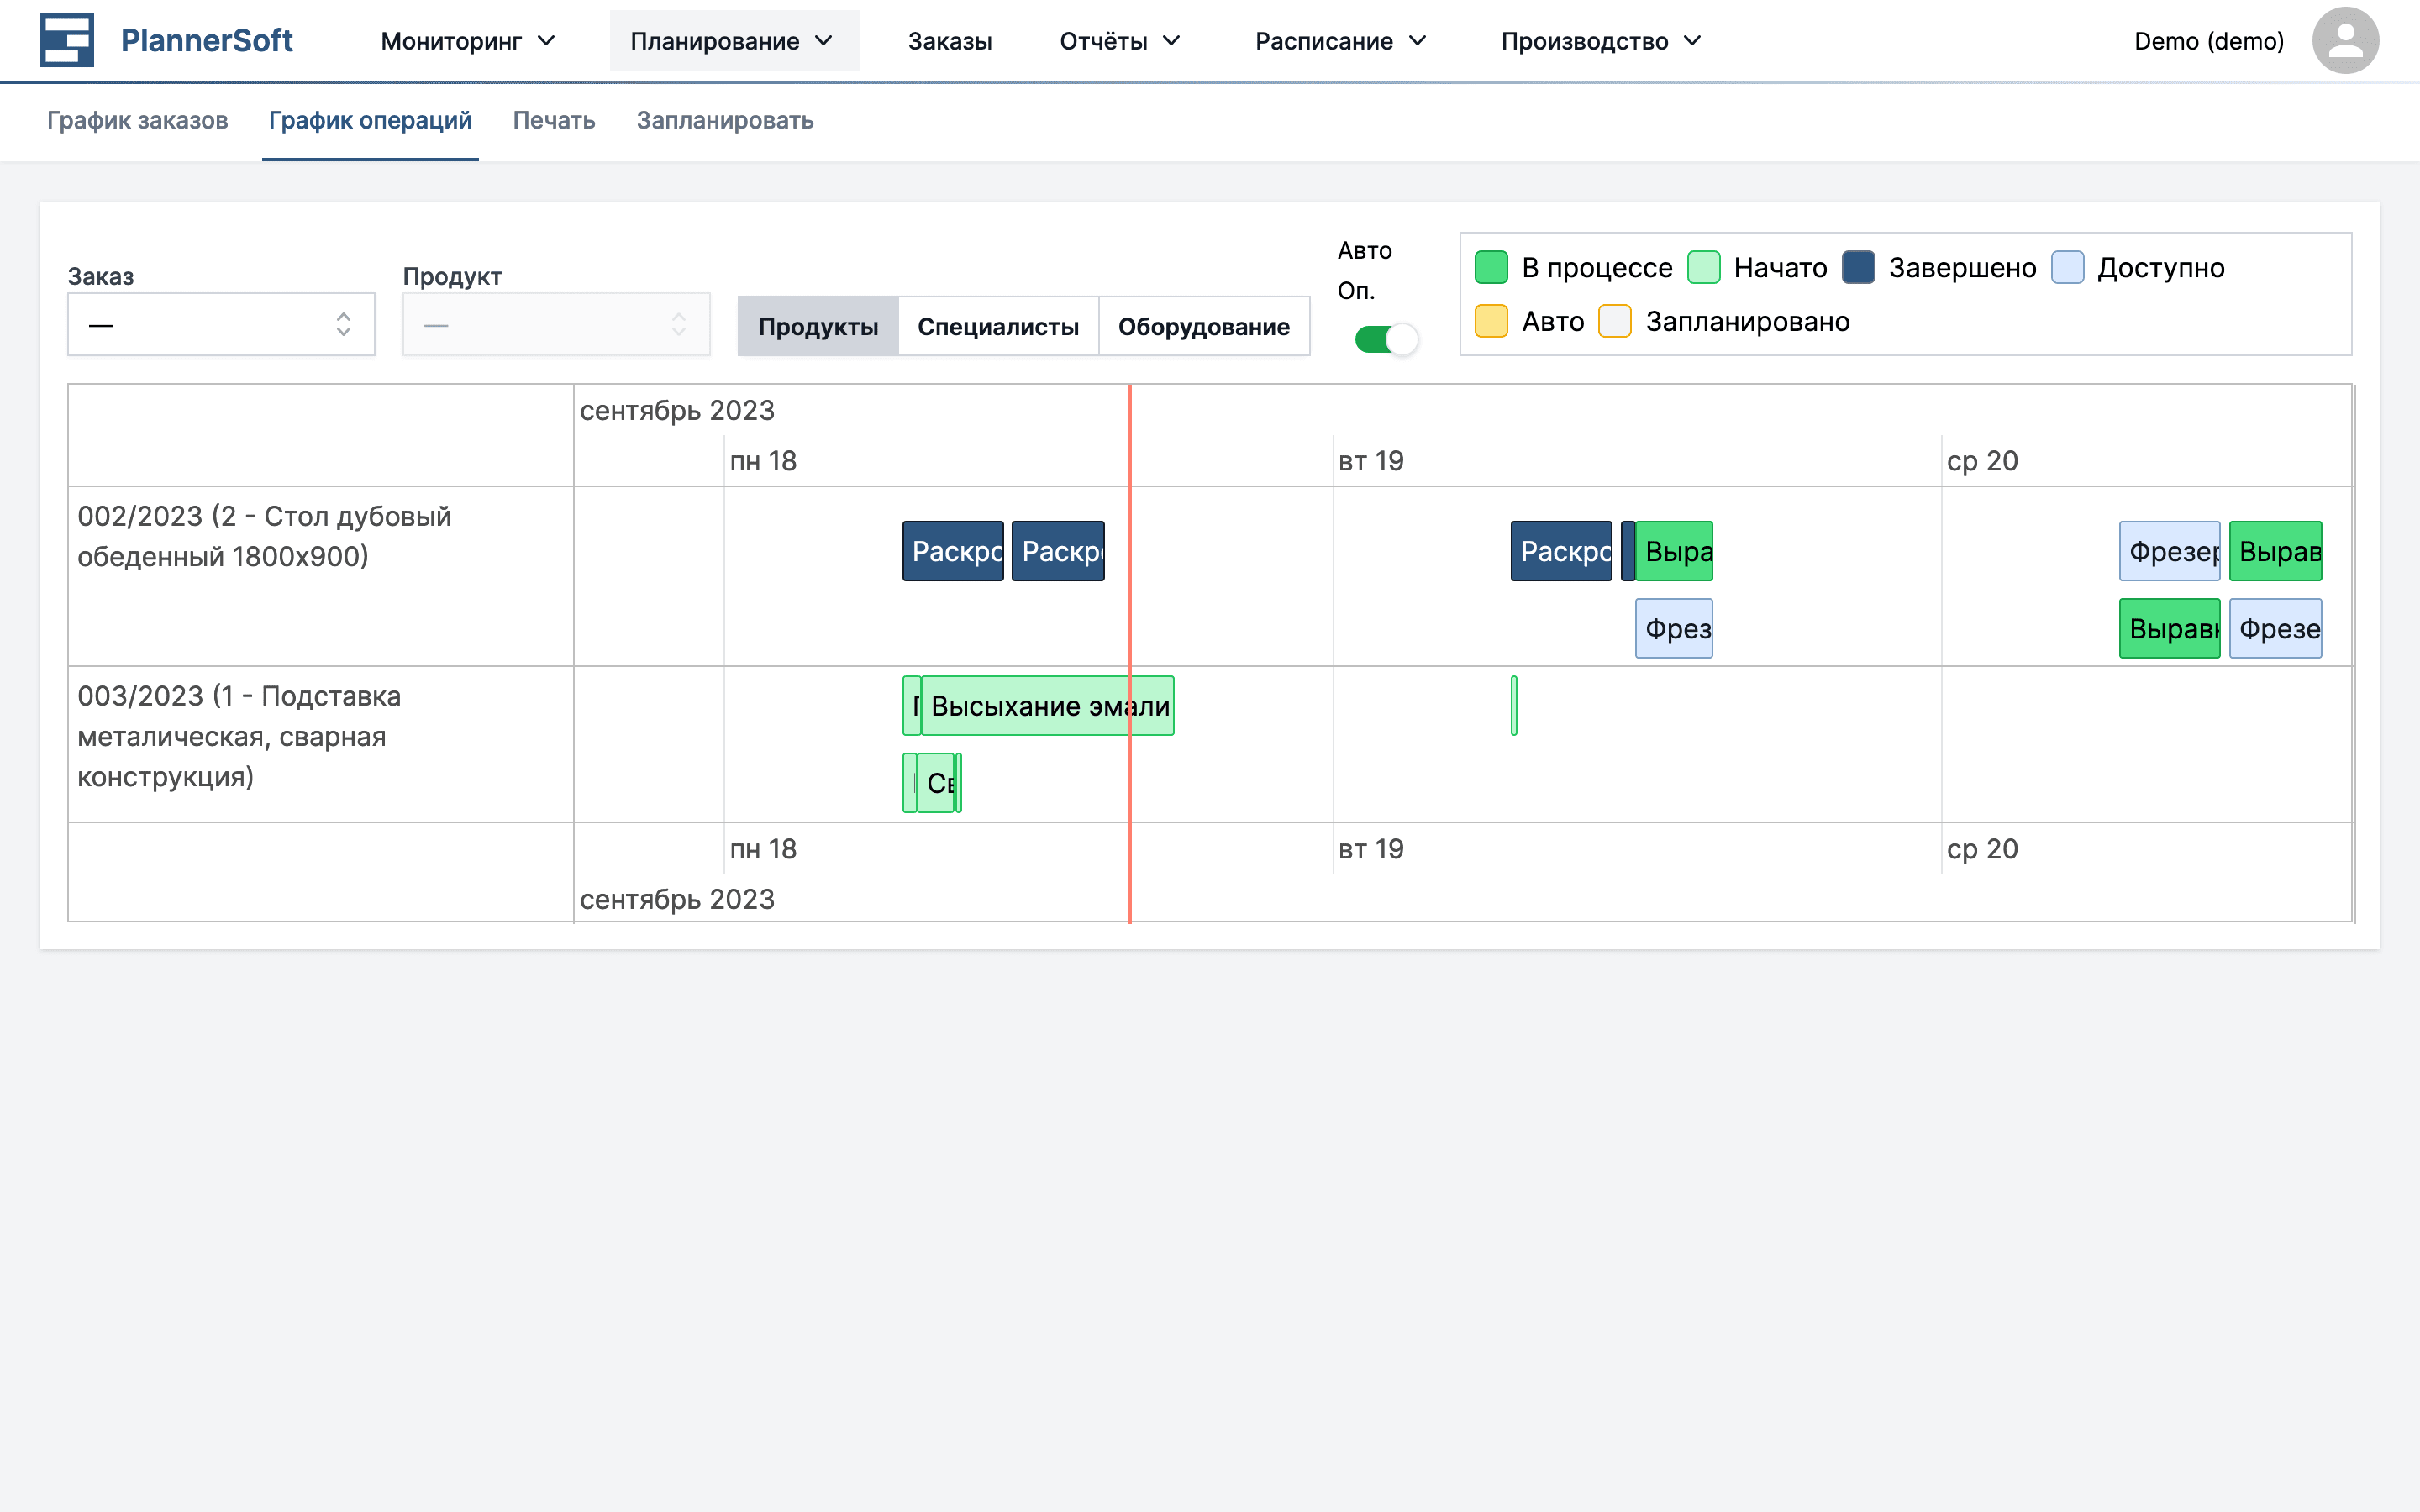Viewport: 2420px width, 1512px height.
Task: Click the Высыхание эмали operation bar
Action: (1050, 705)
